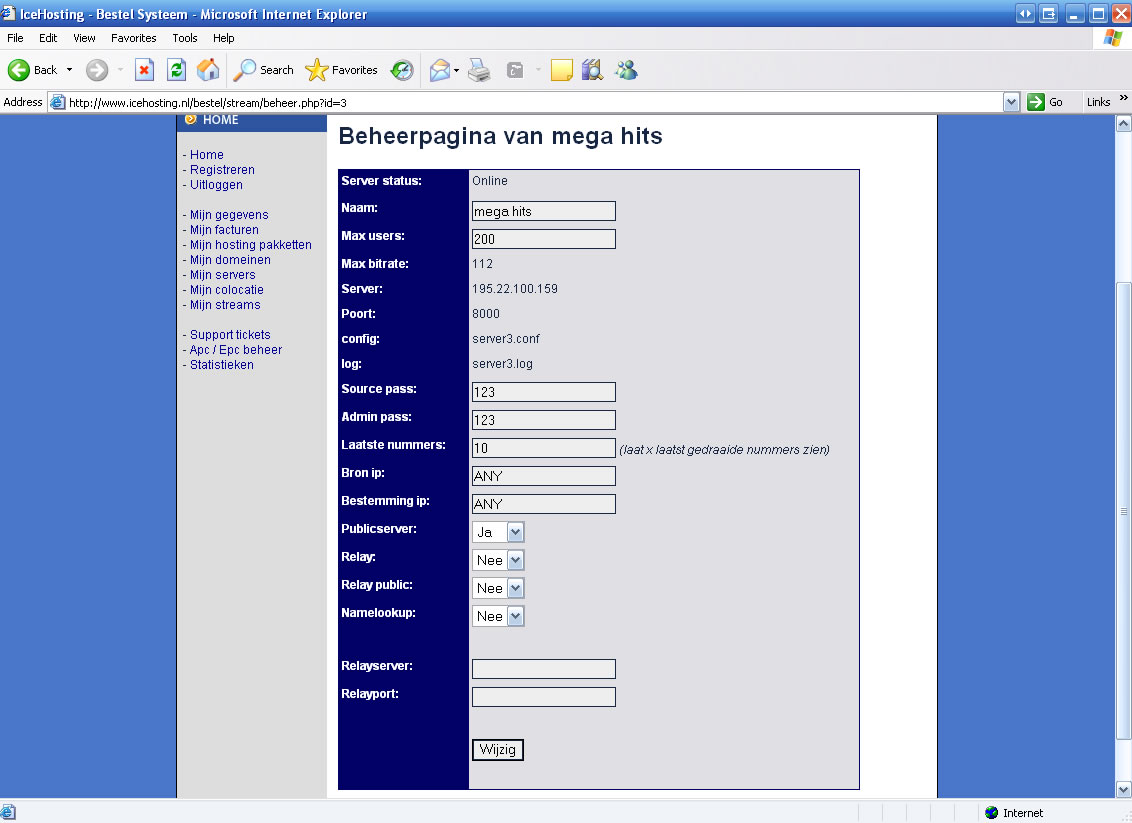Viewport: 1132px width, 823px height.
Task: Click the Back navigation button
Action: tap(33, 70)
